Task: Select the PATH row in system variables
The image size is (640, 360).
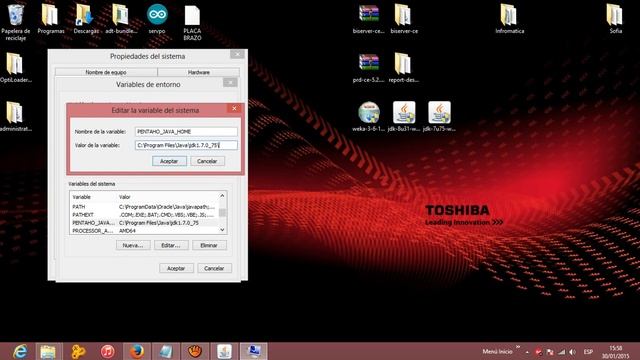Action: (x=144, y=207)
